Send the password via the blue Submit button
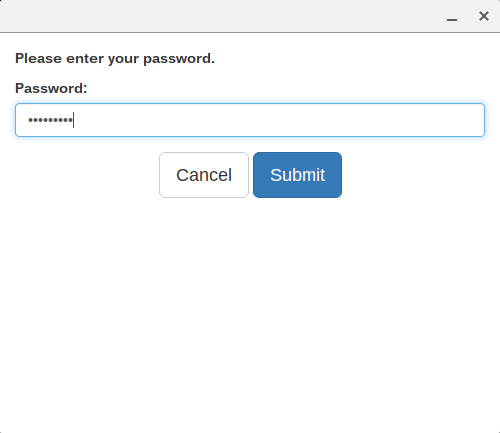The width and height of the screenshot is (500, 433). pos(297,175)
